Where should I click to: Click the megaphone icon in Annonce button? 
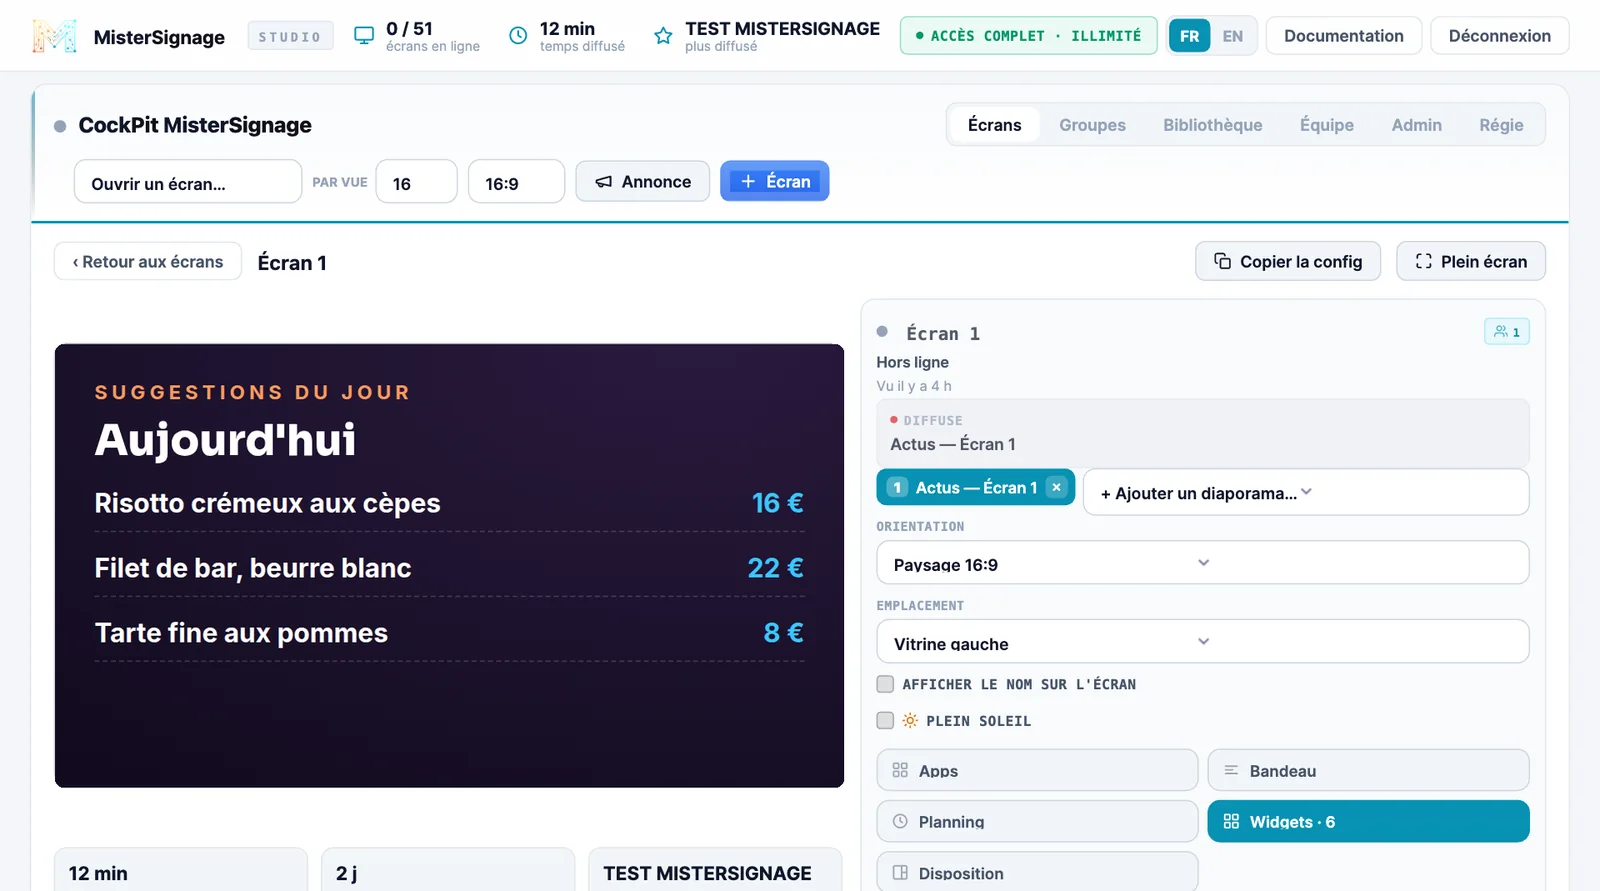pyautogui.click(x=604, y=182)
